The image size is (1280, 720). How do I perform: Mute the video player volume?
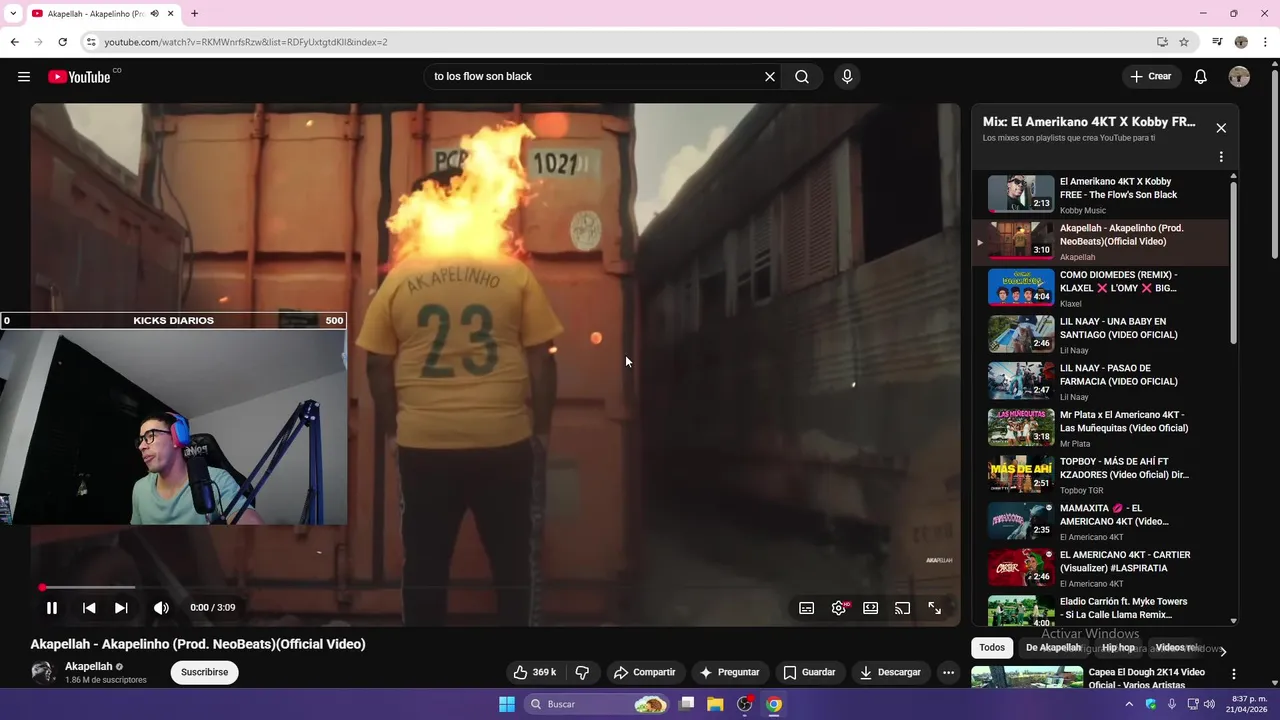click(161, 608)
